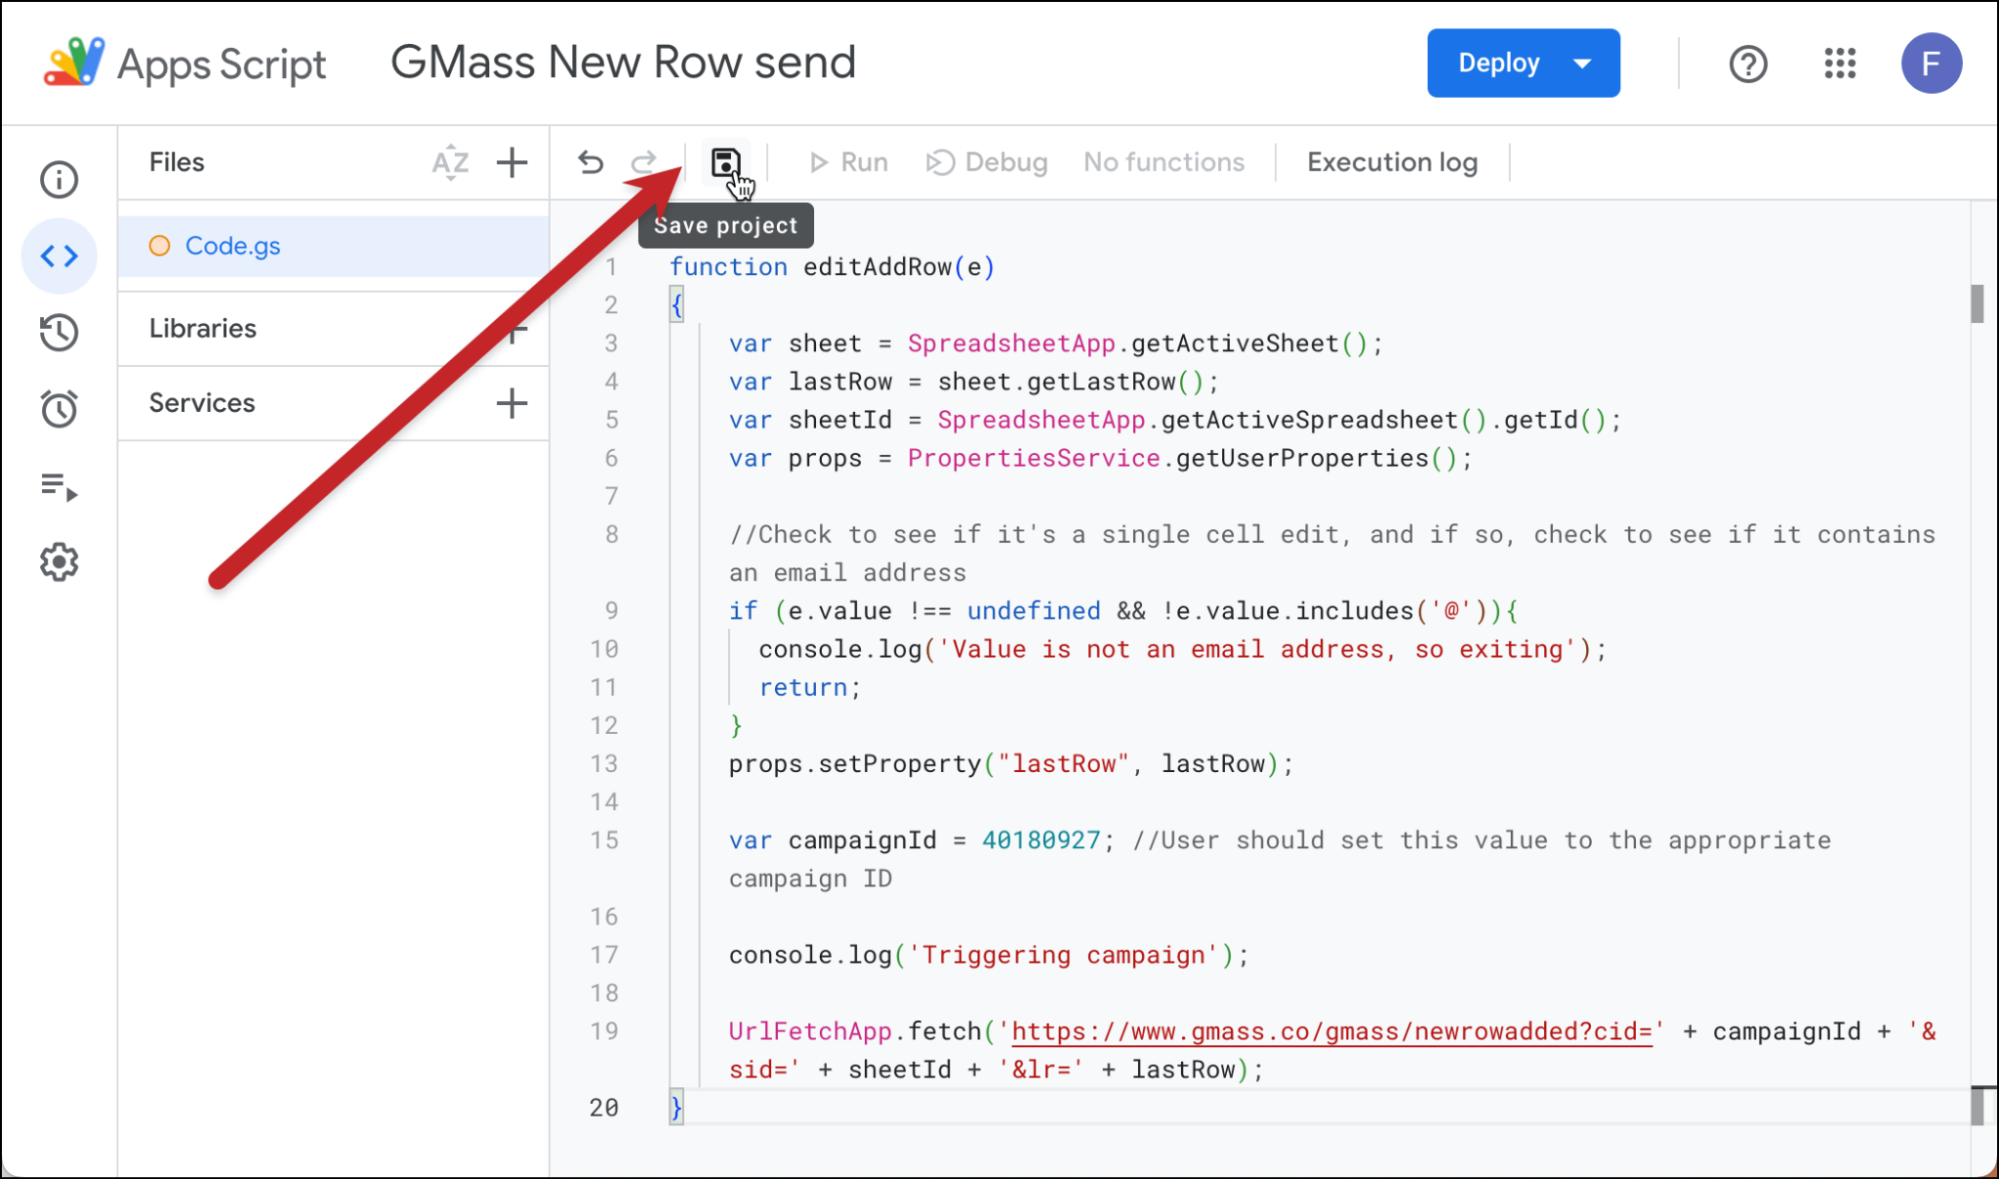Click line number 9 in the gutter
The width and height of the screenshot is (1999, 1180).
point(611,611)
